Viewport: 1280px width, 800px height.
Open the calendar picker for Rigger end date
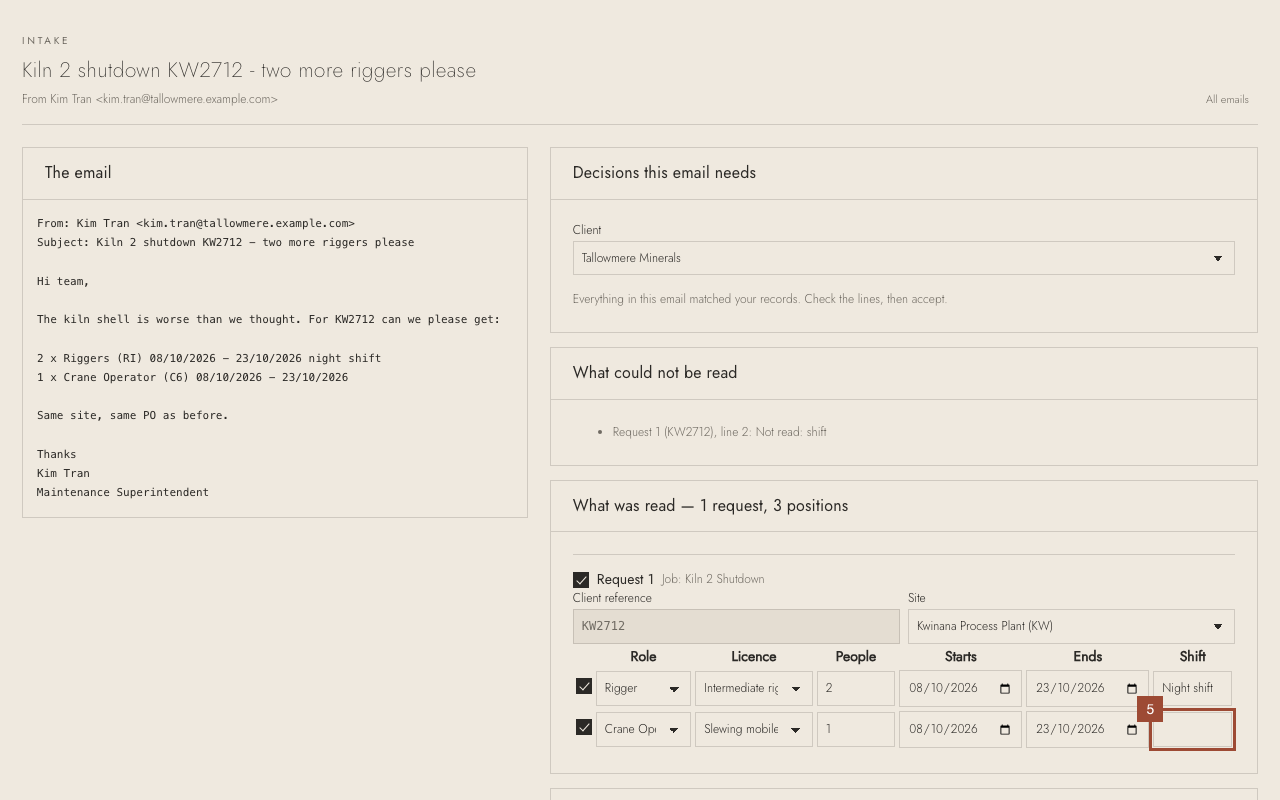tap(1132, 689)
